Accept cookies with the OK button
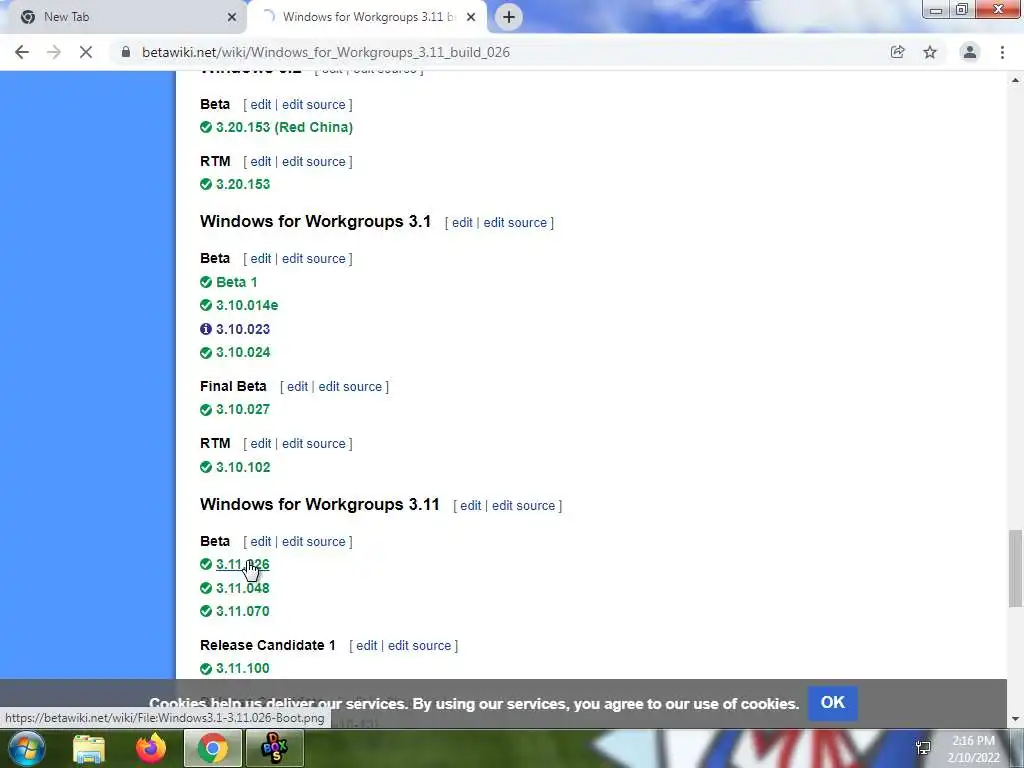1024x768 pixels. [x=833, y=703]
